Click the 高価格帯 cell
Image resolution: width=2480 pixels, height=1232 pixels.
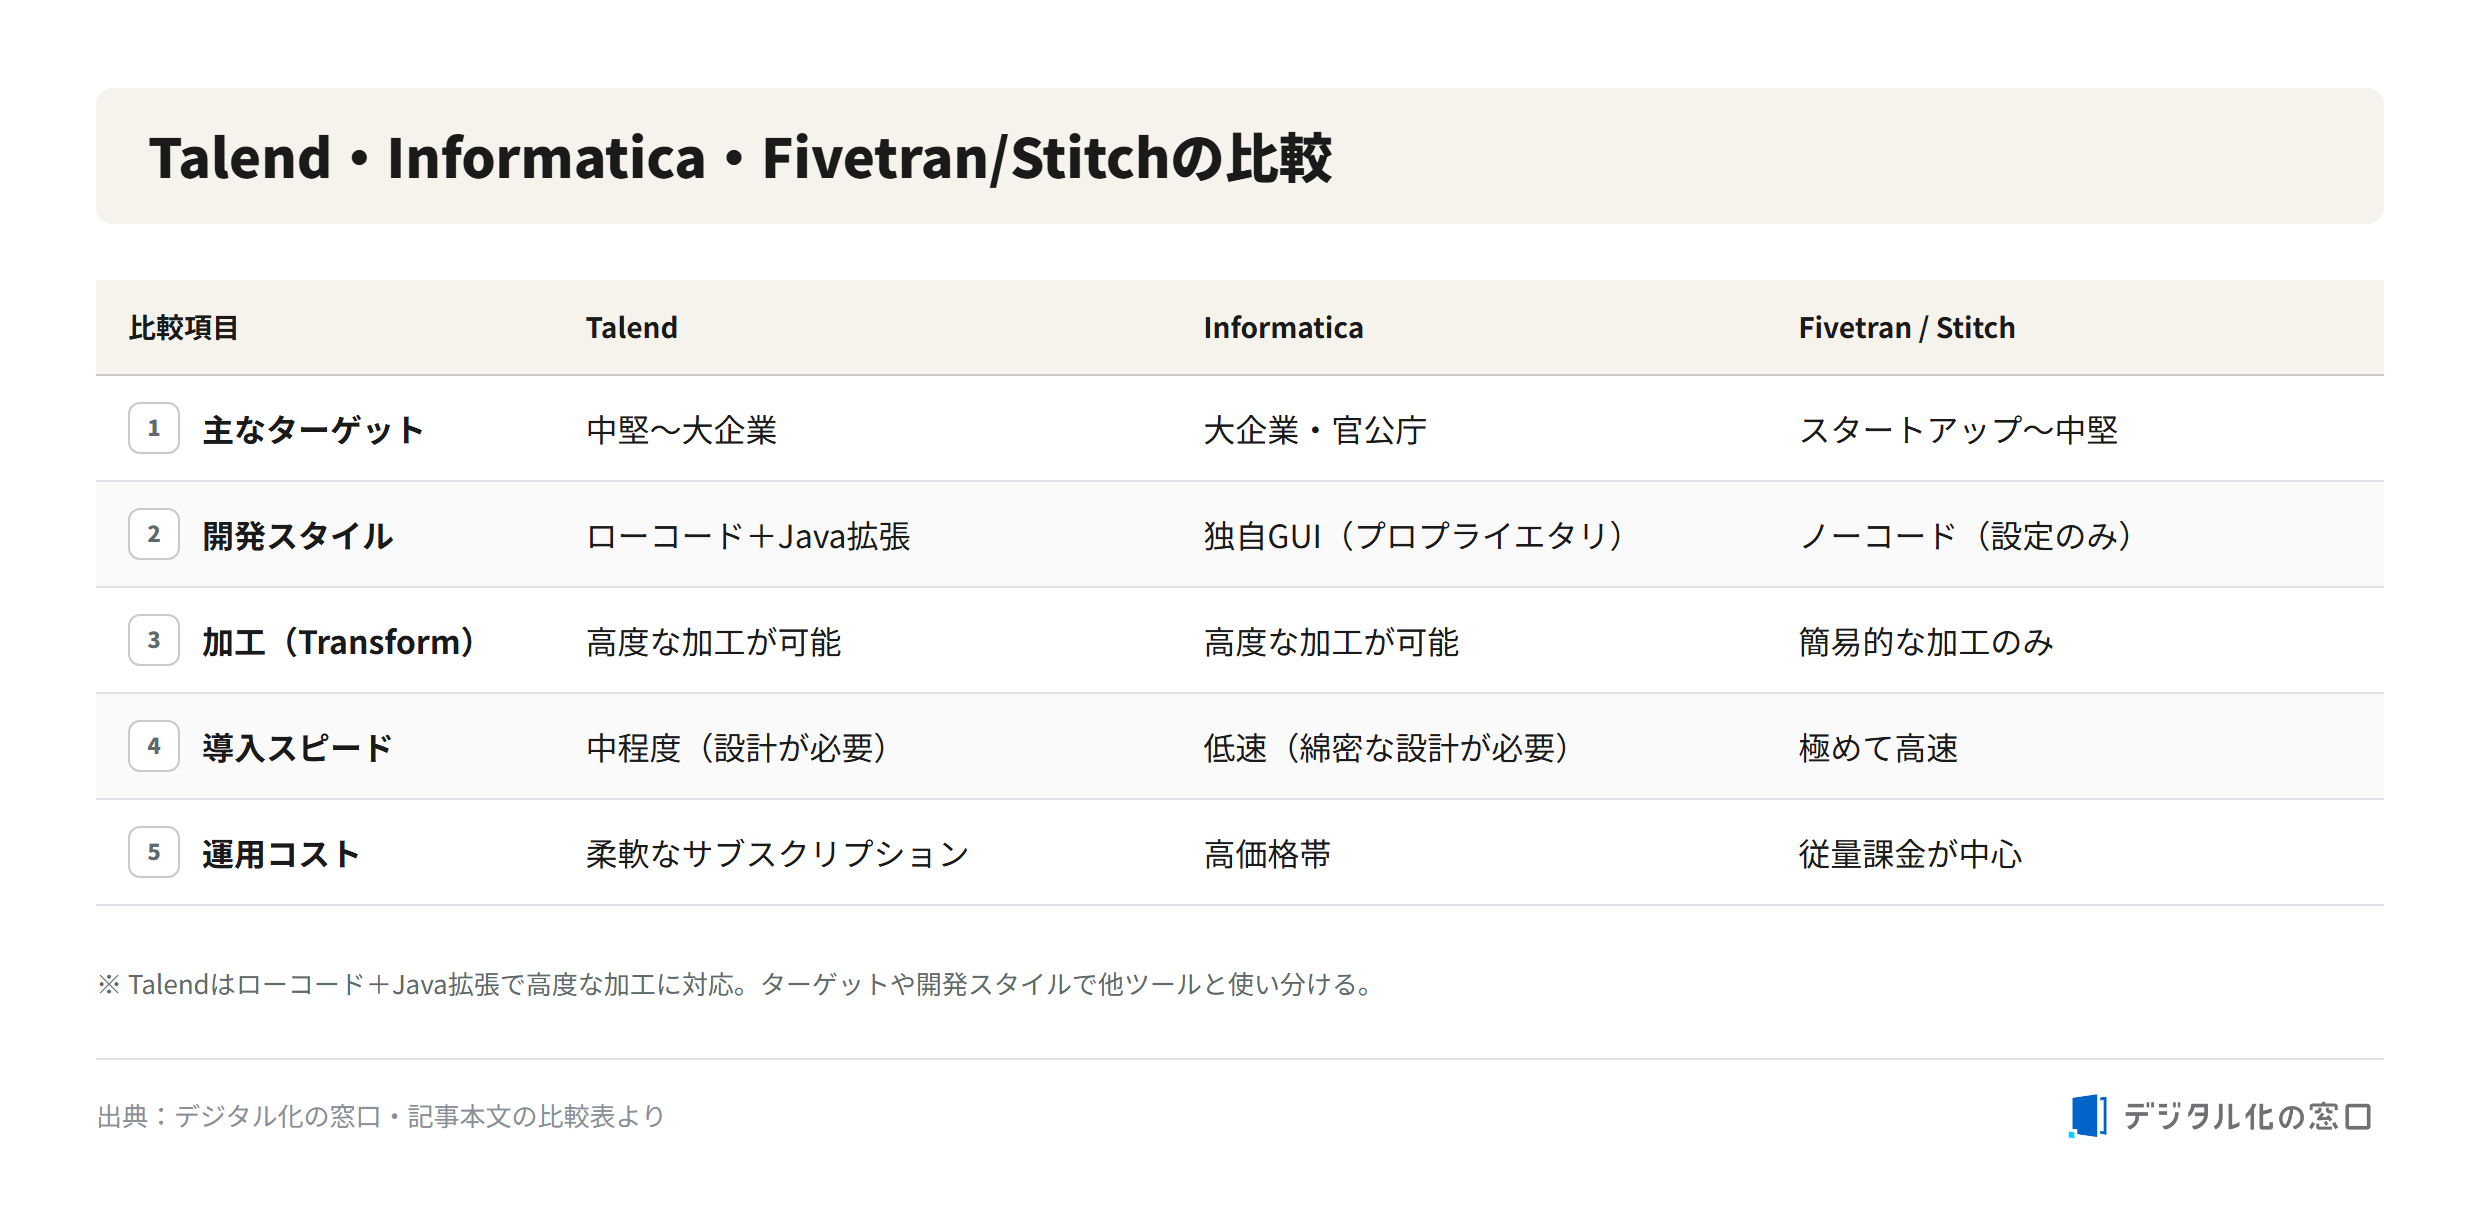tap(1267, 854)
